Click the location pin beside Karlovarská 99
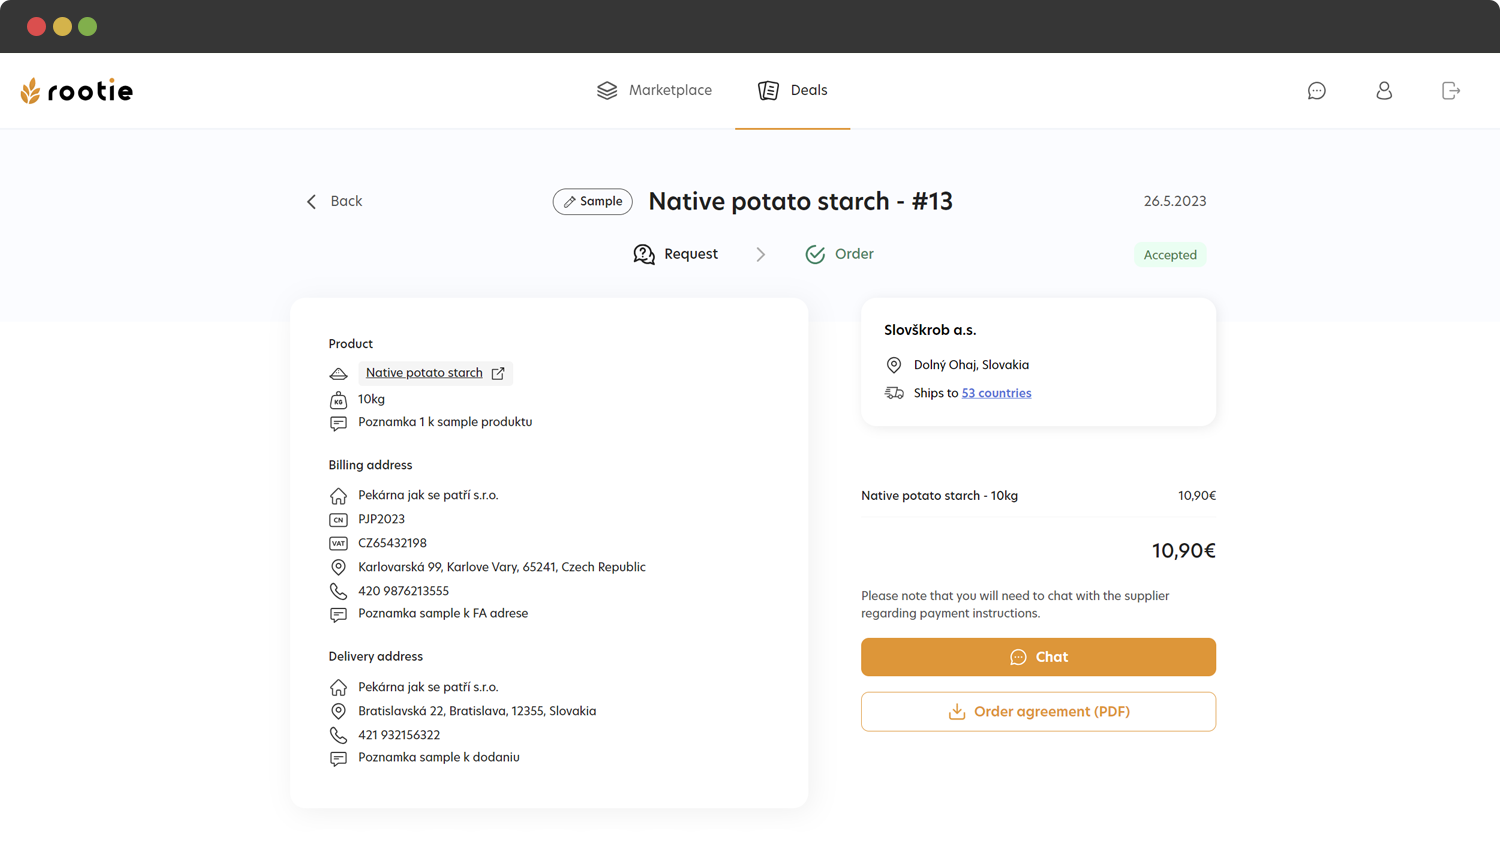Viewport: 1500px width, 844px height. (x=338, y=567)
